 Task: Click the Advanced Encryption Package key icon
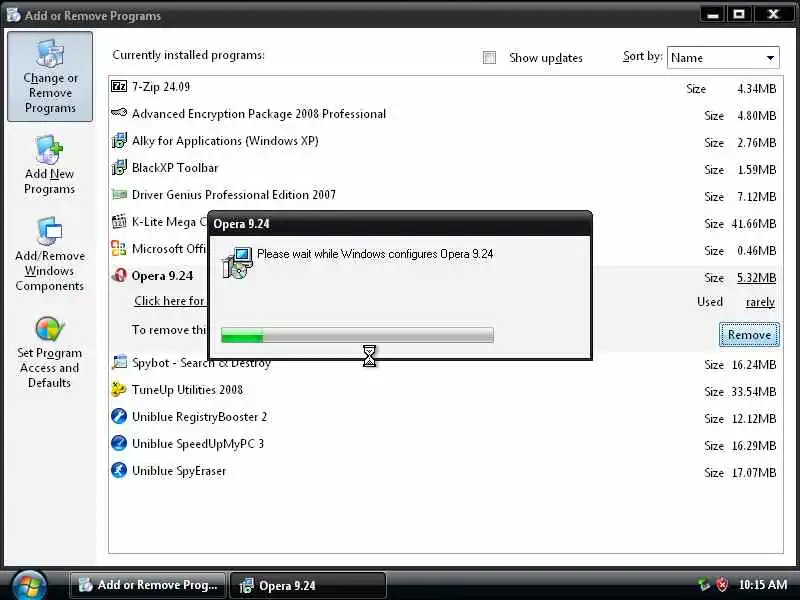pyautogui.click(x=119, y=113)
